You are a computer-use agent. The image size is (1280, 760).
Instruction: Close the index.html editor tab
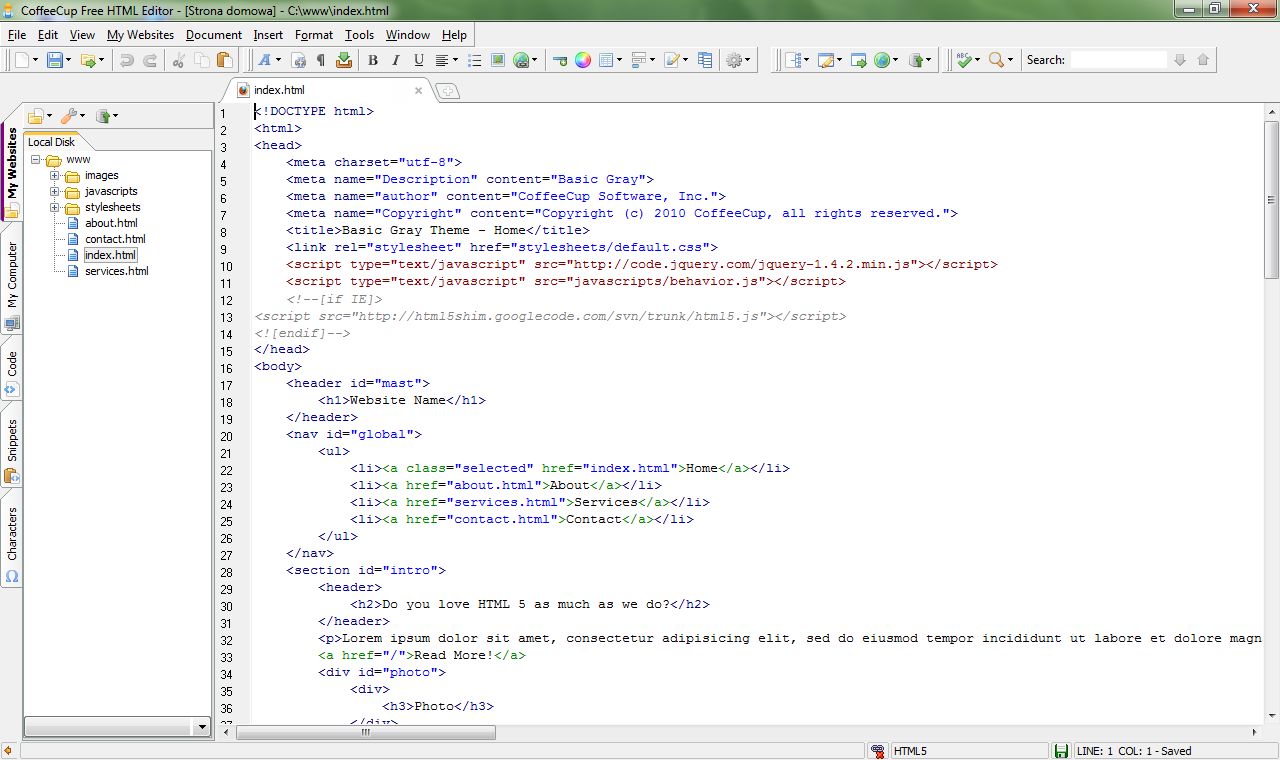coord(419,90)
